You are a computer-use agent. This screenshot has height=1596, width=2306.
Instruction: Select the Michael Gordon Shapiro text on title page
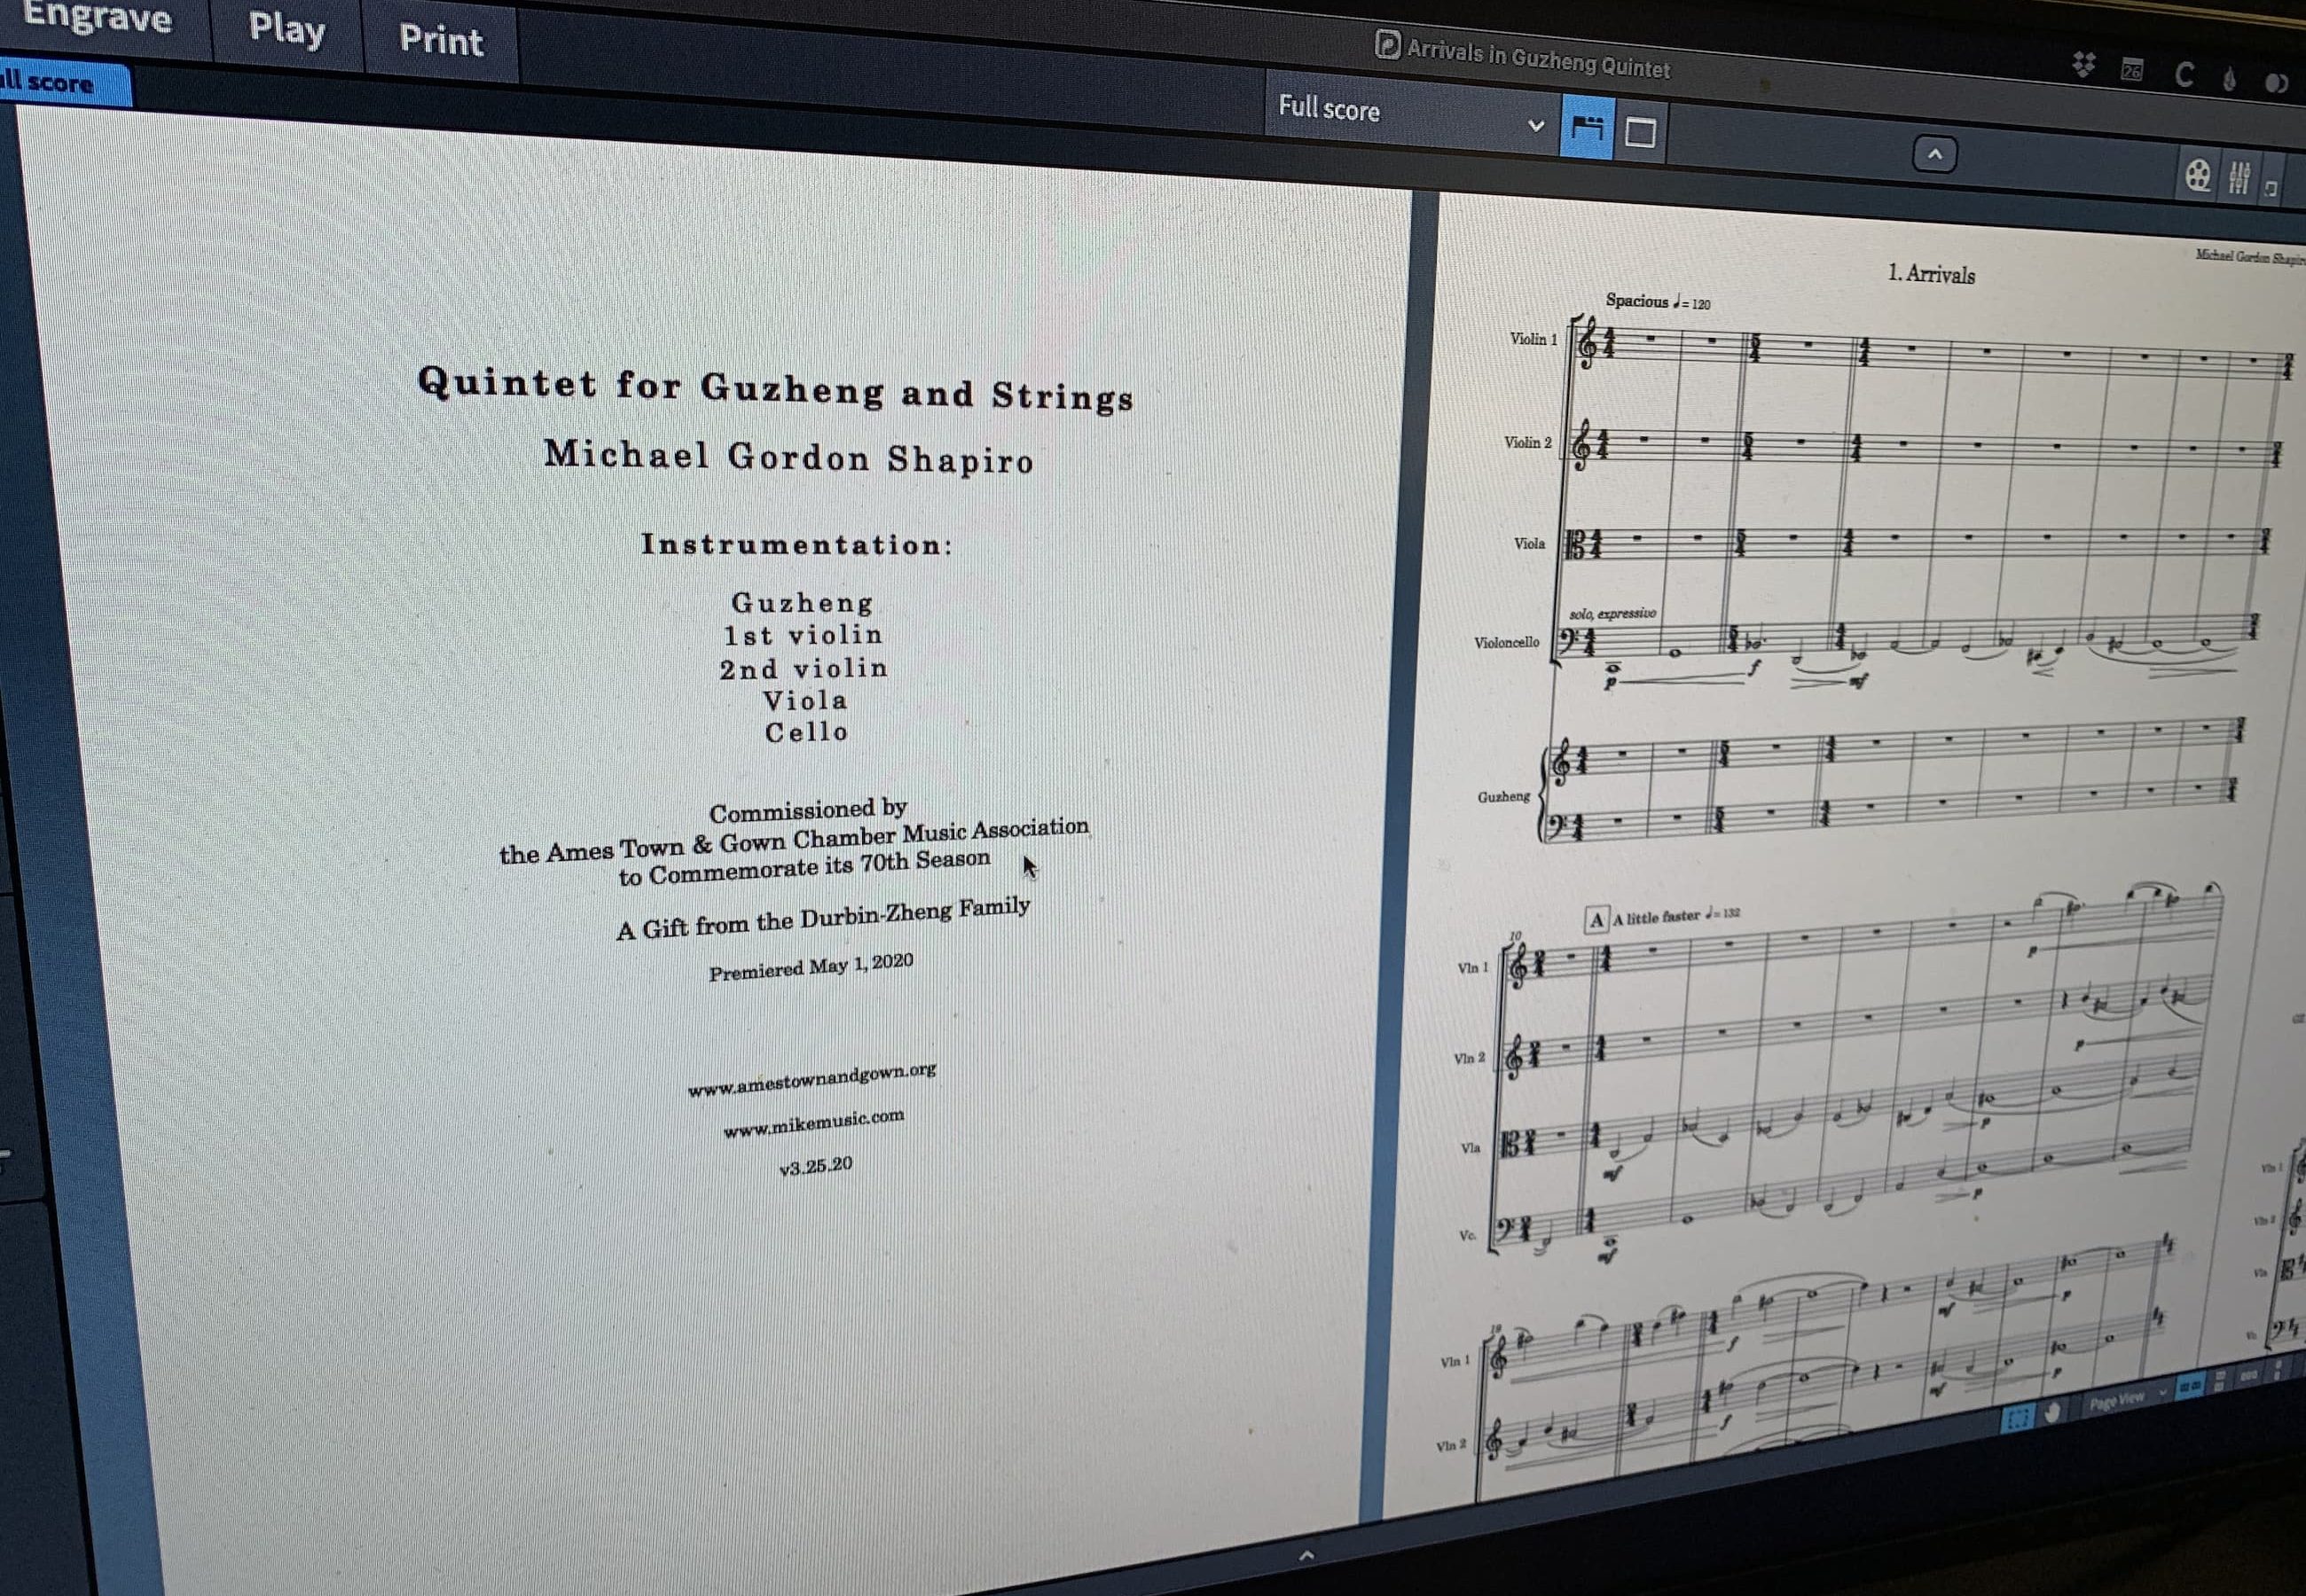coord(789,457)
